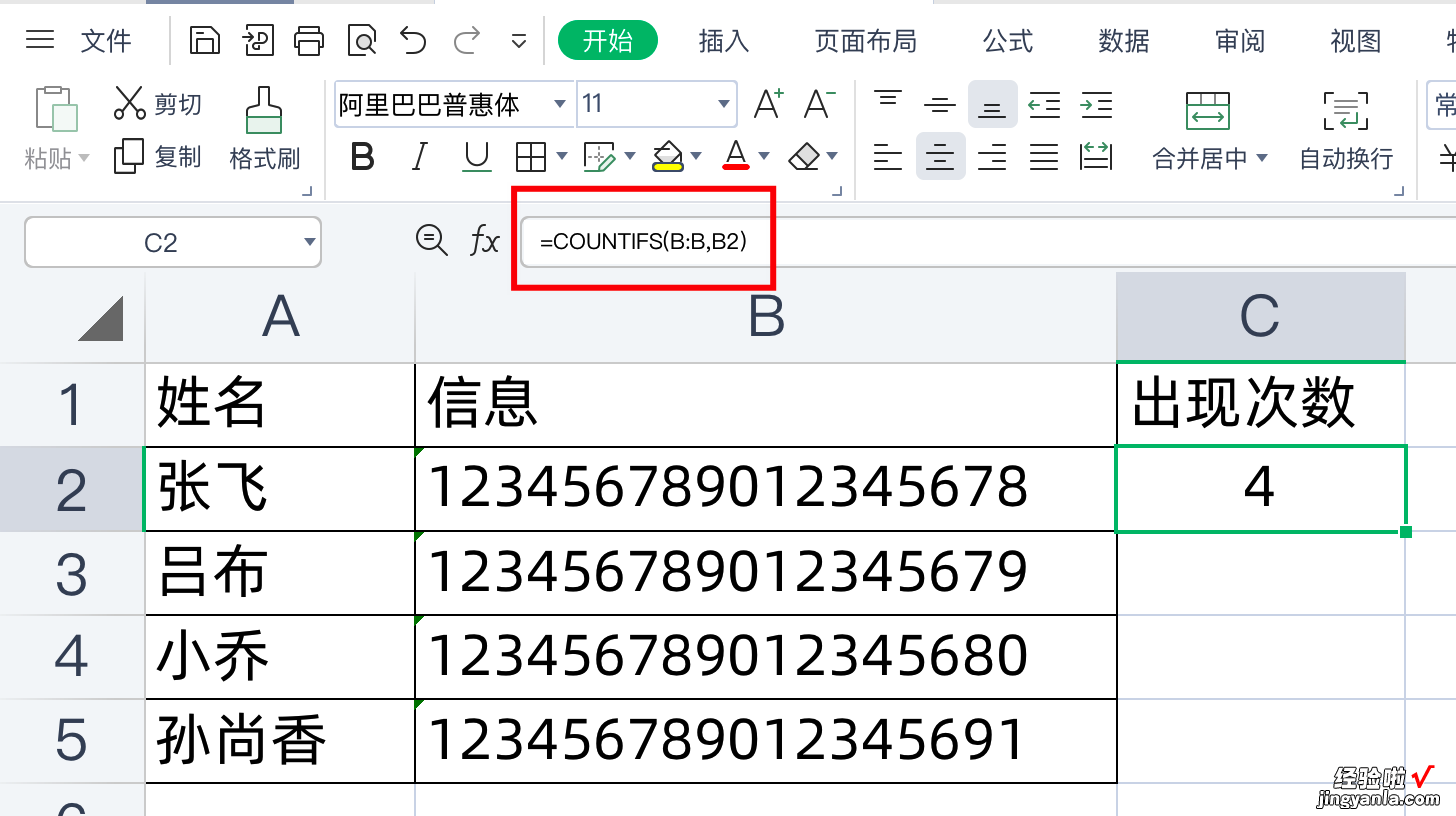Viewport: 1456px width, 816px height.
Task: Click the Print icon
Action: pyautogui.click(x=309, y=40)
